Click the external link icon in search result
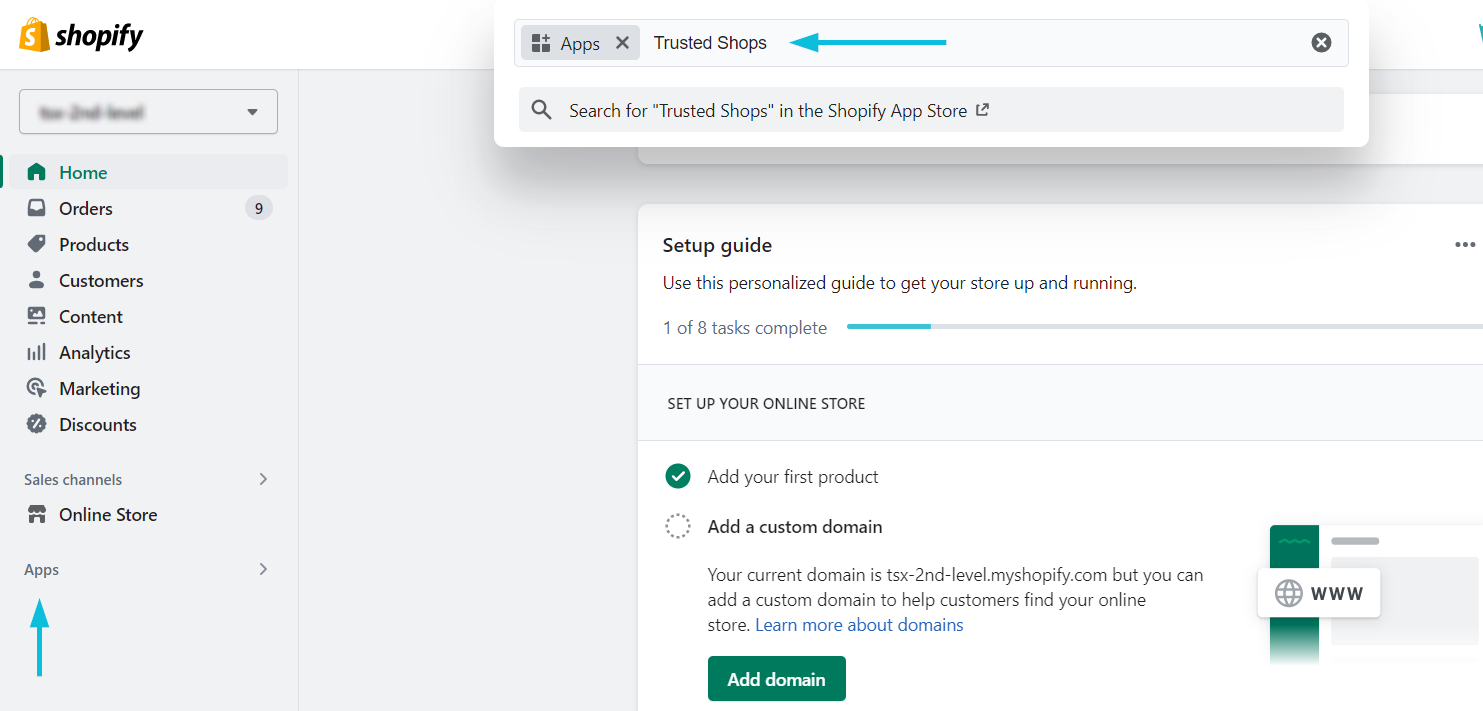 click(x=982, y=110)
